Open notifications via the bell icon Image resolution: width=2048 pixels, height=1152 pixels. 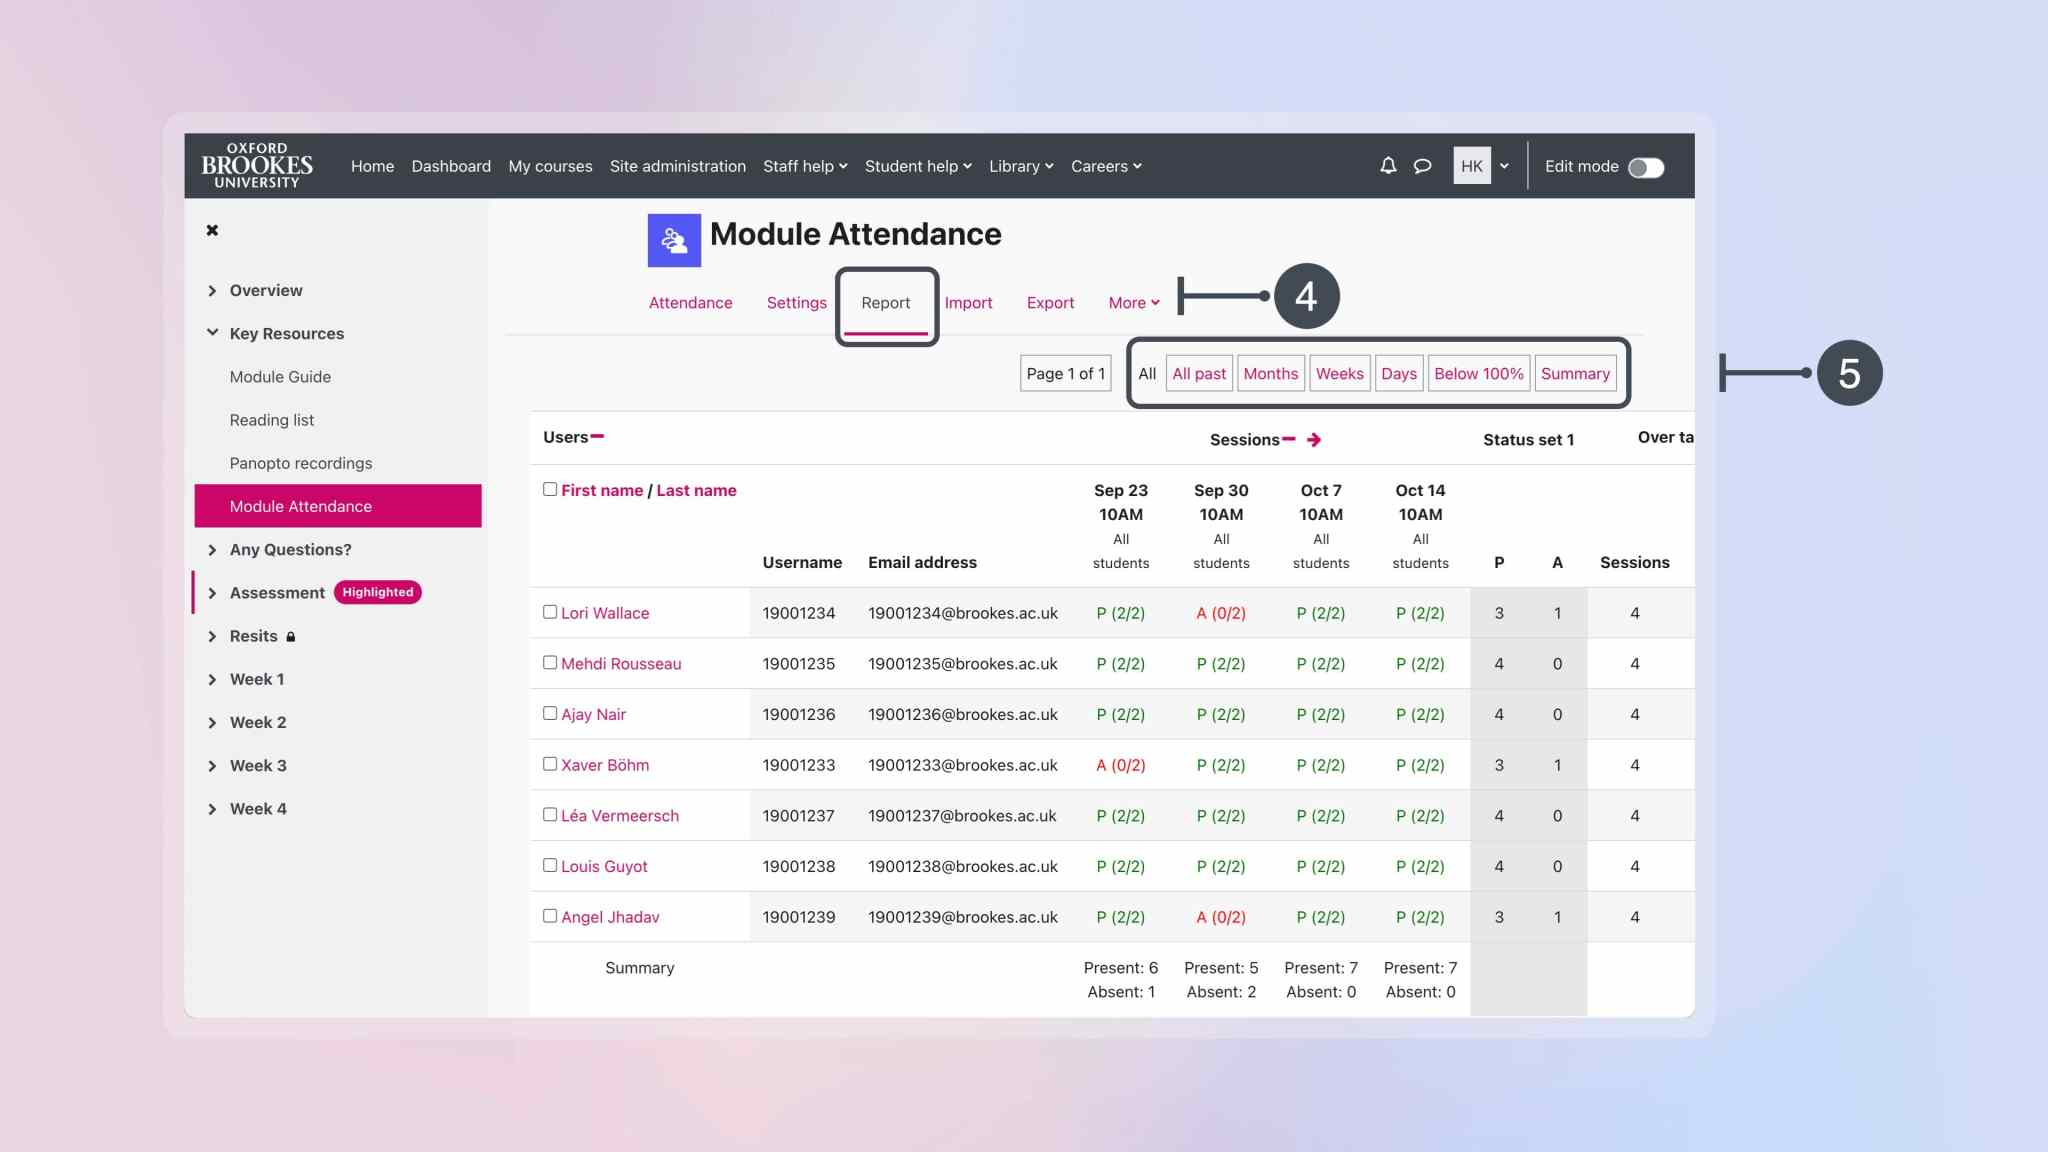[x=1388, y=166]
